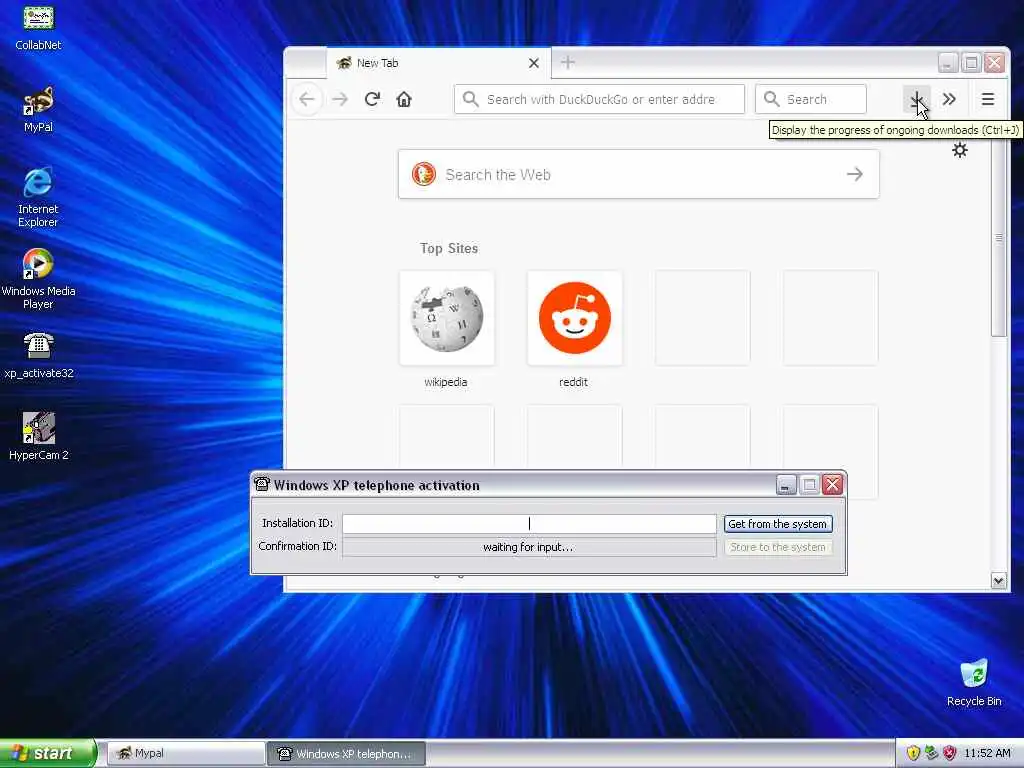Close the New Tab tab
Viewport: 1024px width, 768px height.
(534, 63)
